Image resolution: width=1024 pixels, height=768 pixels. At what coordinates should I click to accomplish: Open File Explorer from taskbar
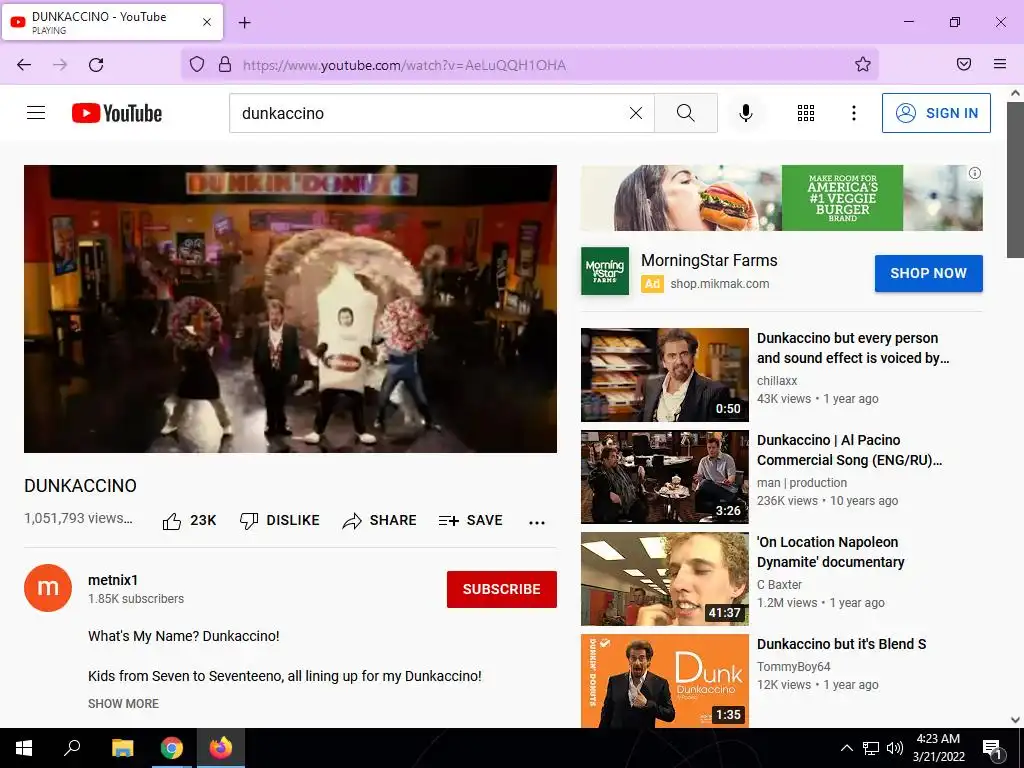click(x=122, y=748)
